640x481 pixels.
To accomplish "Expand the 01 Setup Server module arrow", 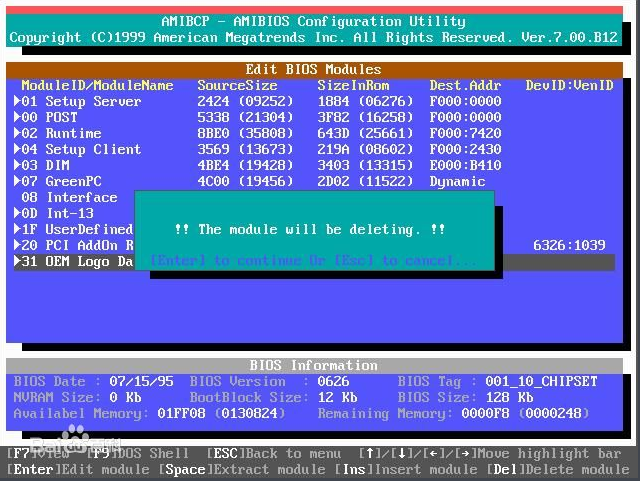I will 17,101.
